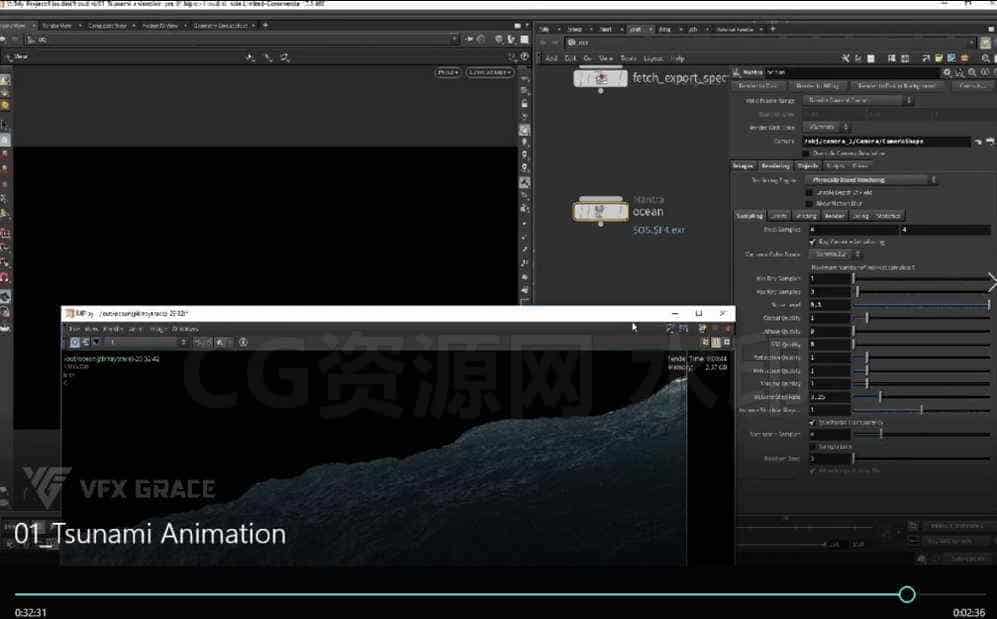Toggle Enable Depth of Field checkbox
Viewport: 997px width, 619px height.
[809, 192]
